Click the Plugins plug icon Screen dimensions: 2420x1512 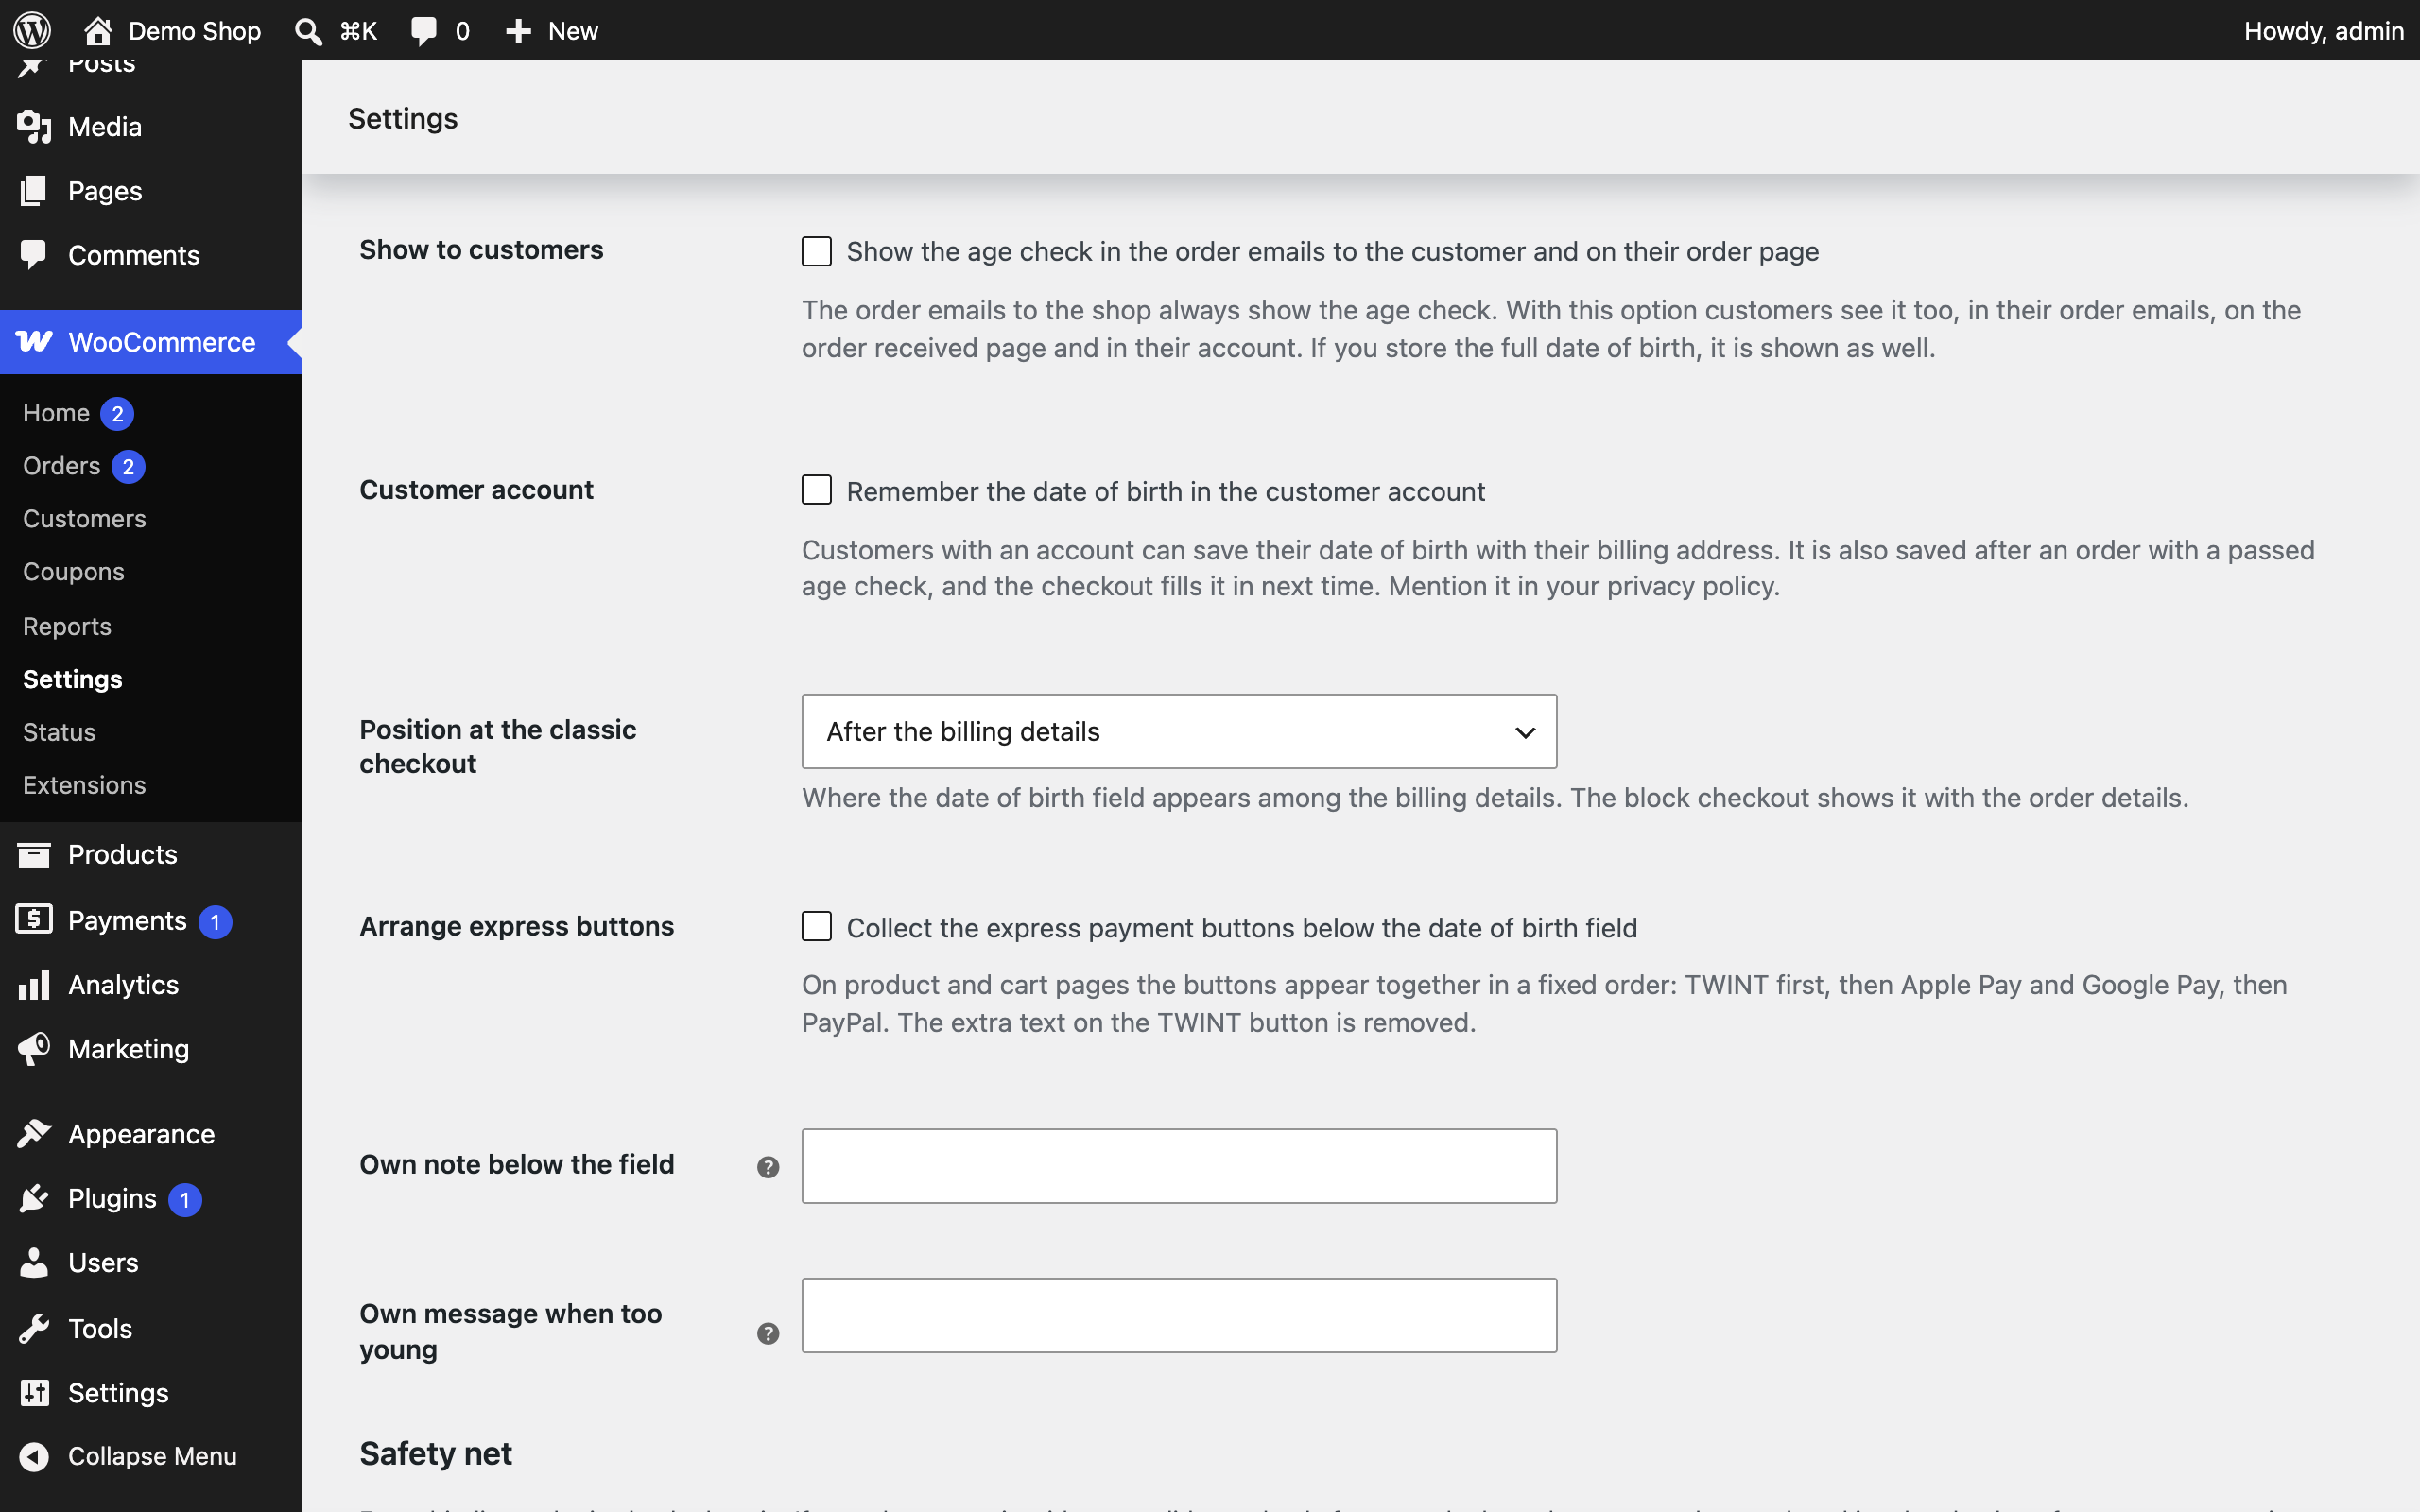(34, 1198)
